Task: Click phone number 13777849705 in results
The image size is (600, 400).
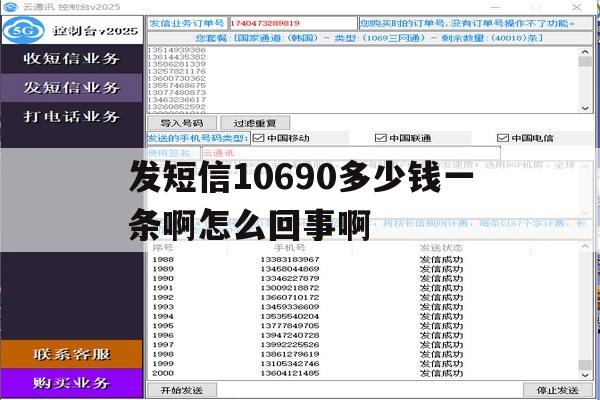Action: click(x=290, y=326)
